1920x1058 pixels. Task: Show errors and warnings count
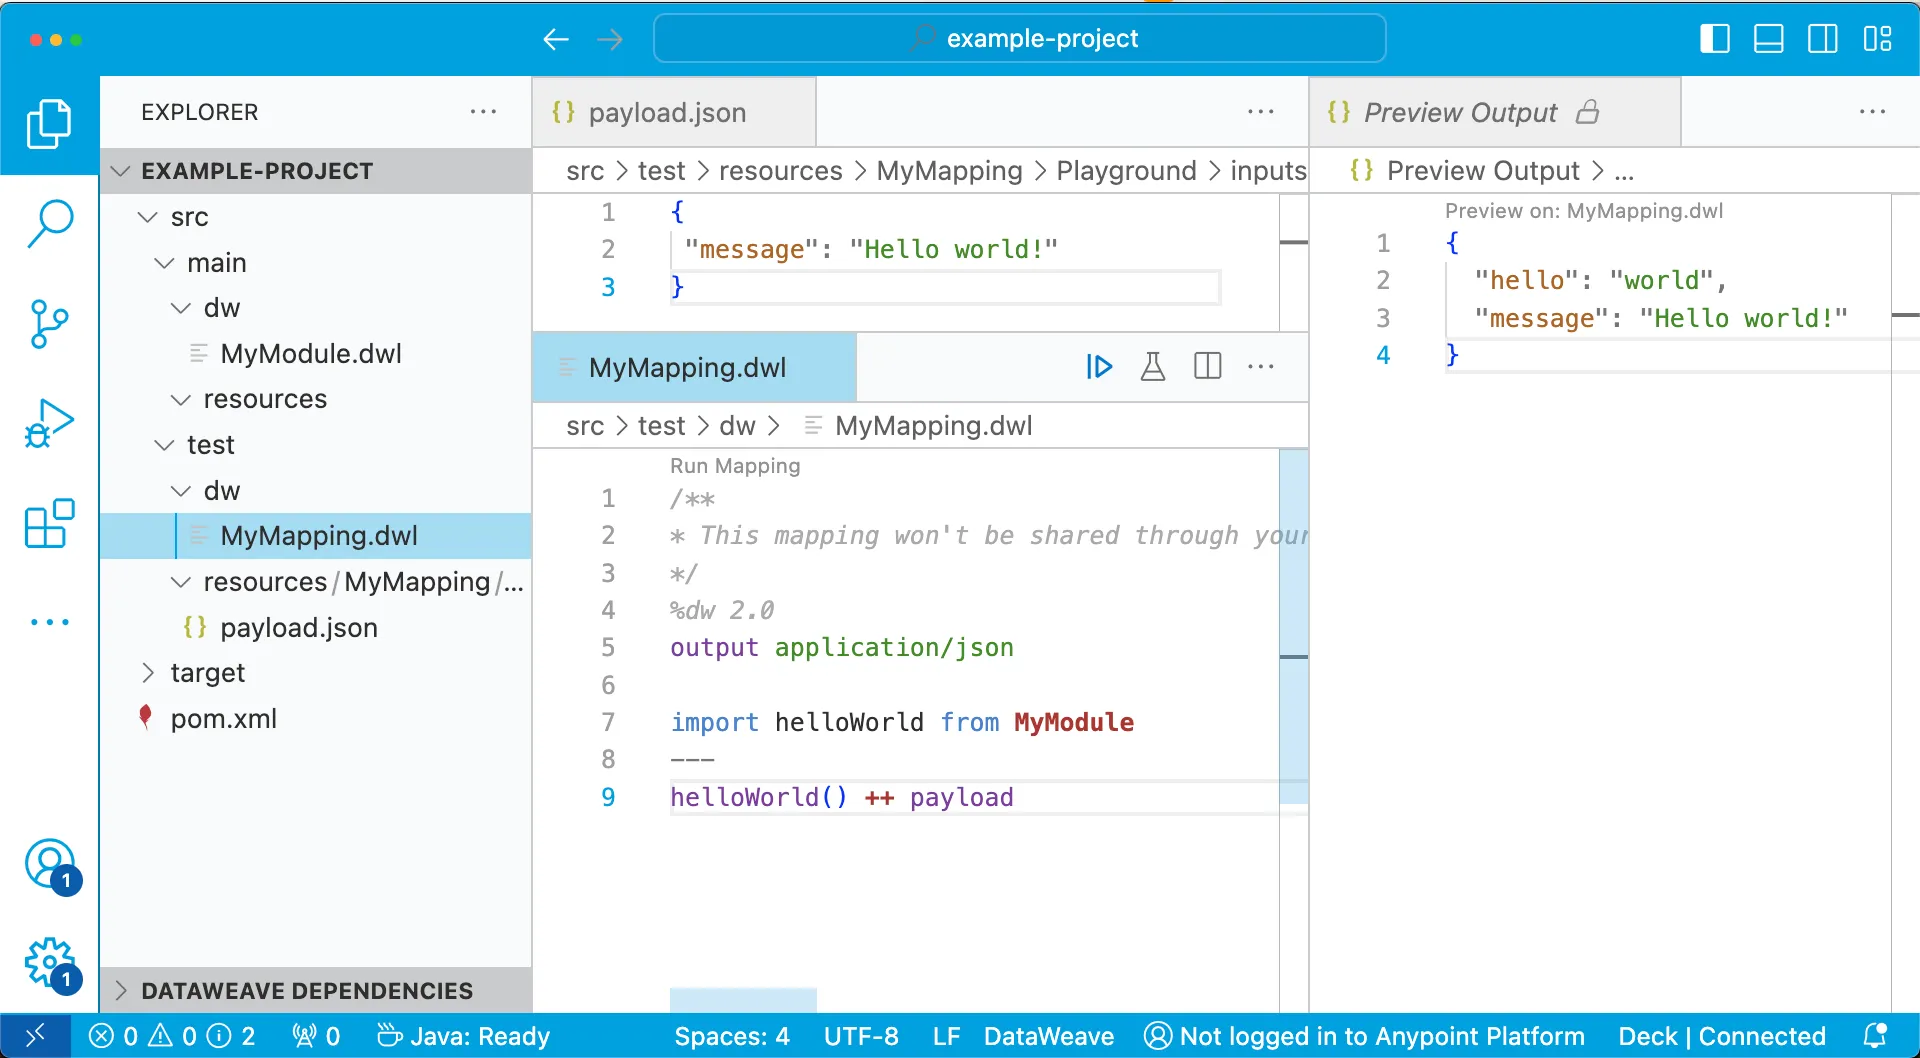coord(171,1036)
